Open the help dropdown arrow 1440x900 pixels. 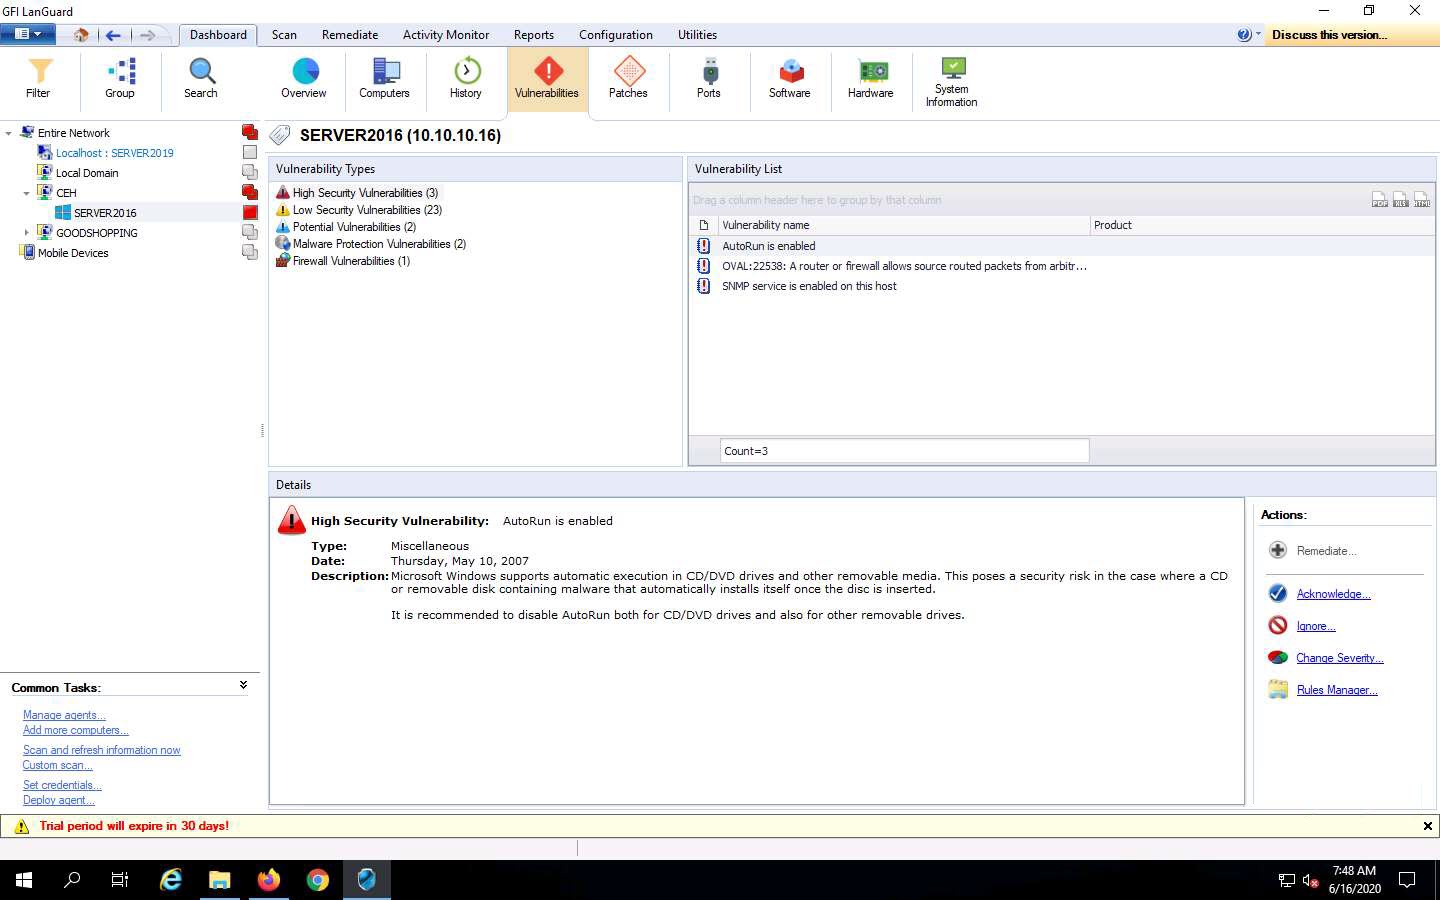[1258, 35]
